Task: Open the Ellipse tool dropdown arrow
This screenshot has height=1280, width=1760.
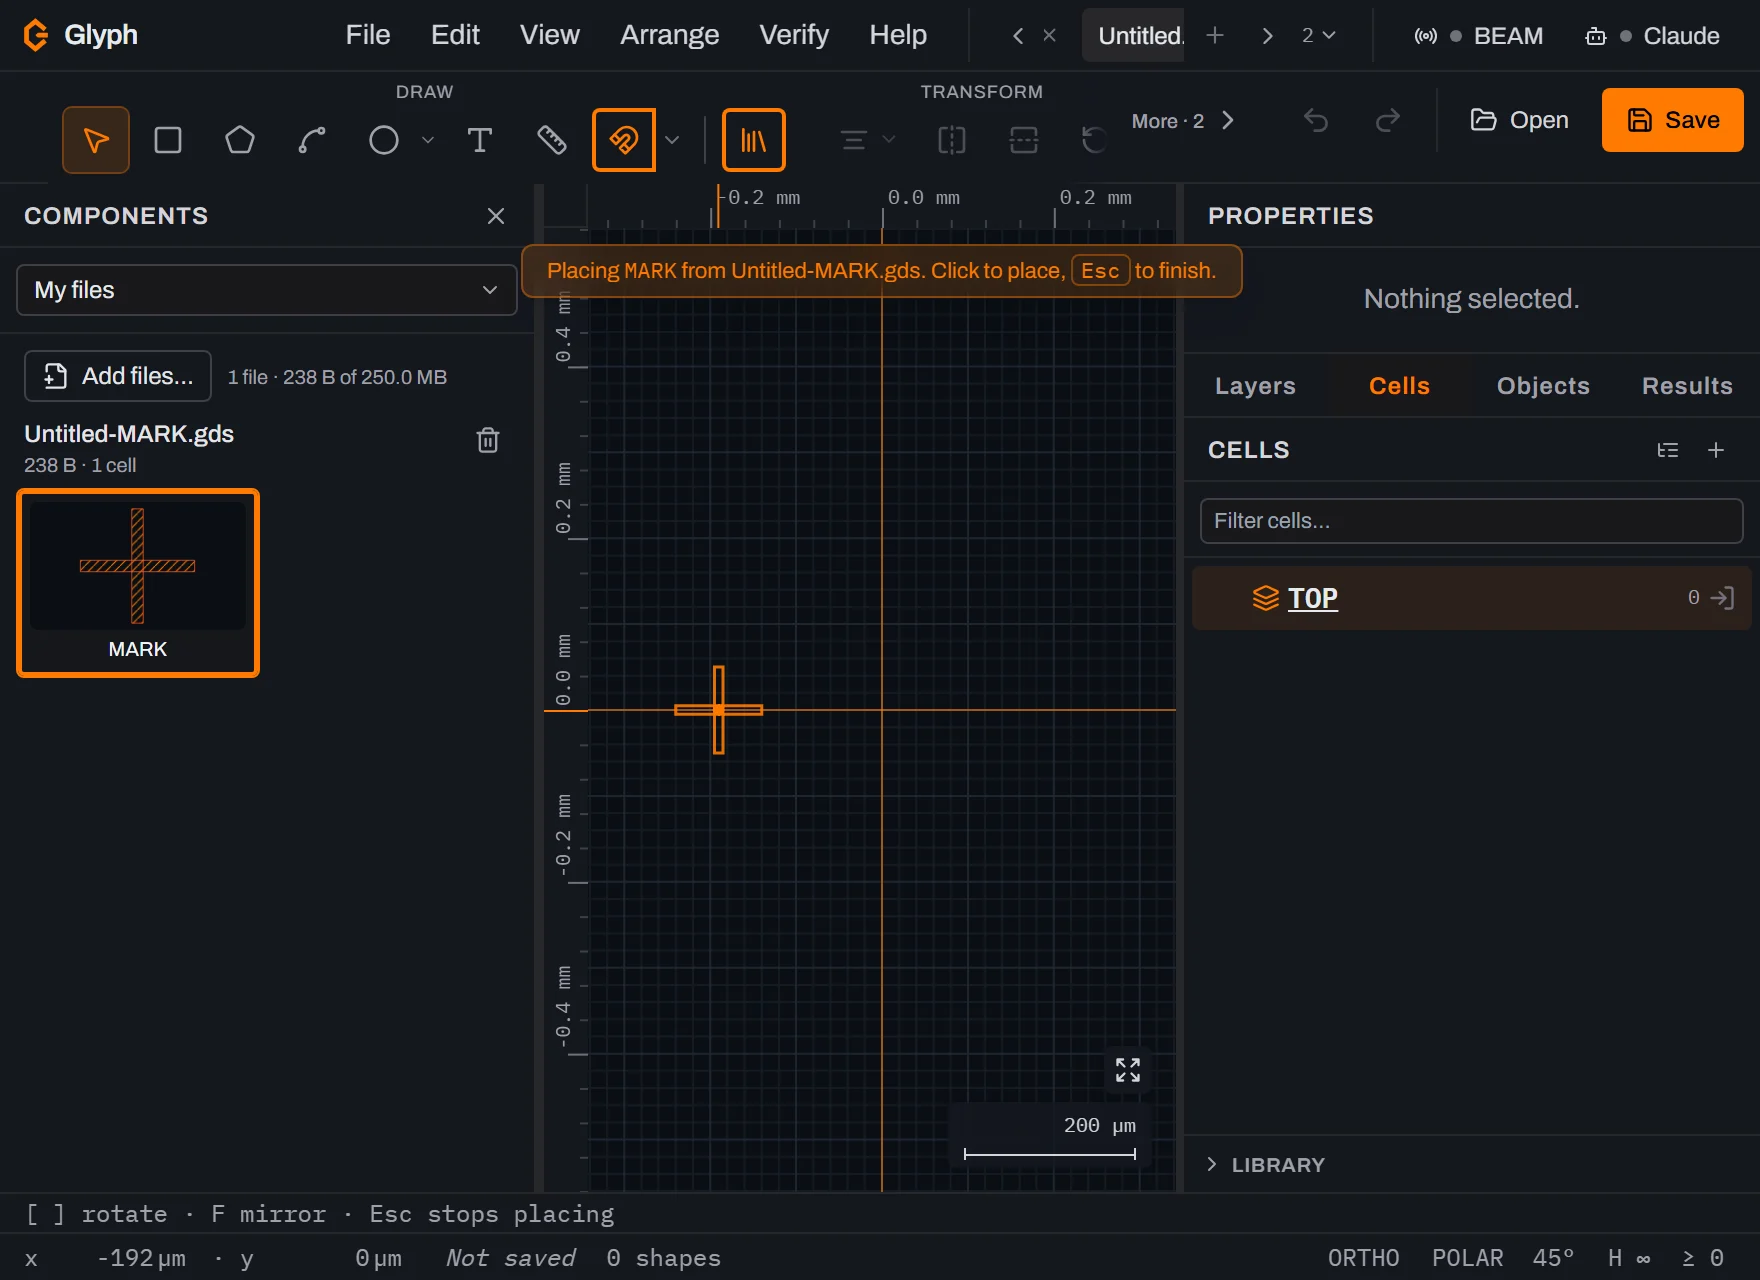Action: tap(428, 140)
